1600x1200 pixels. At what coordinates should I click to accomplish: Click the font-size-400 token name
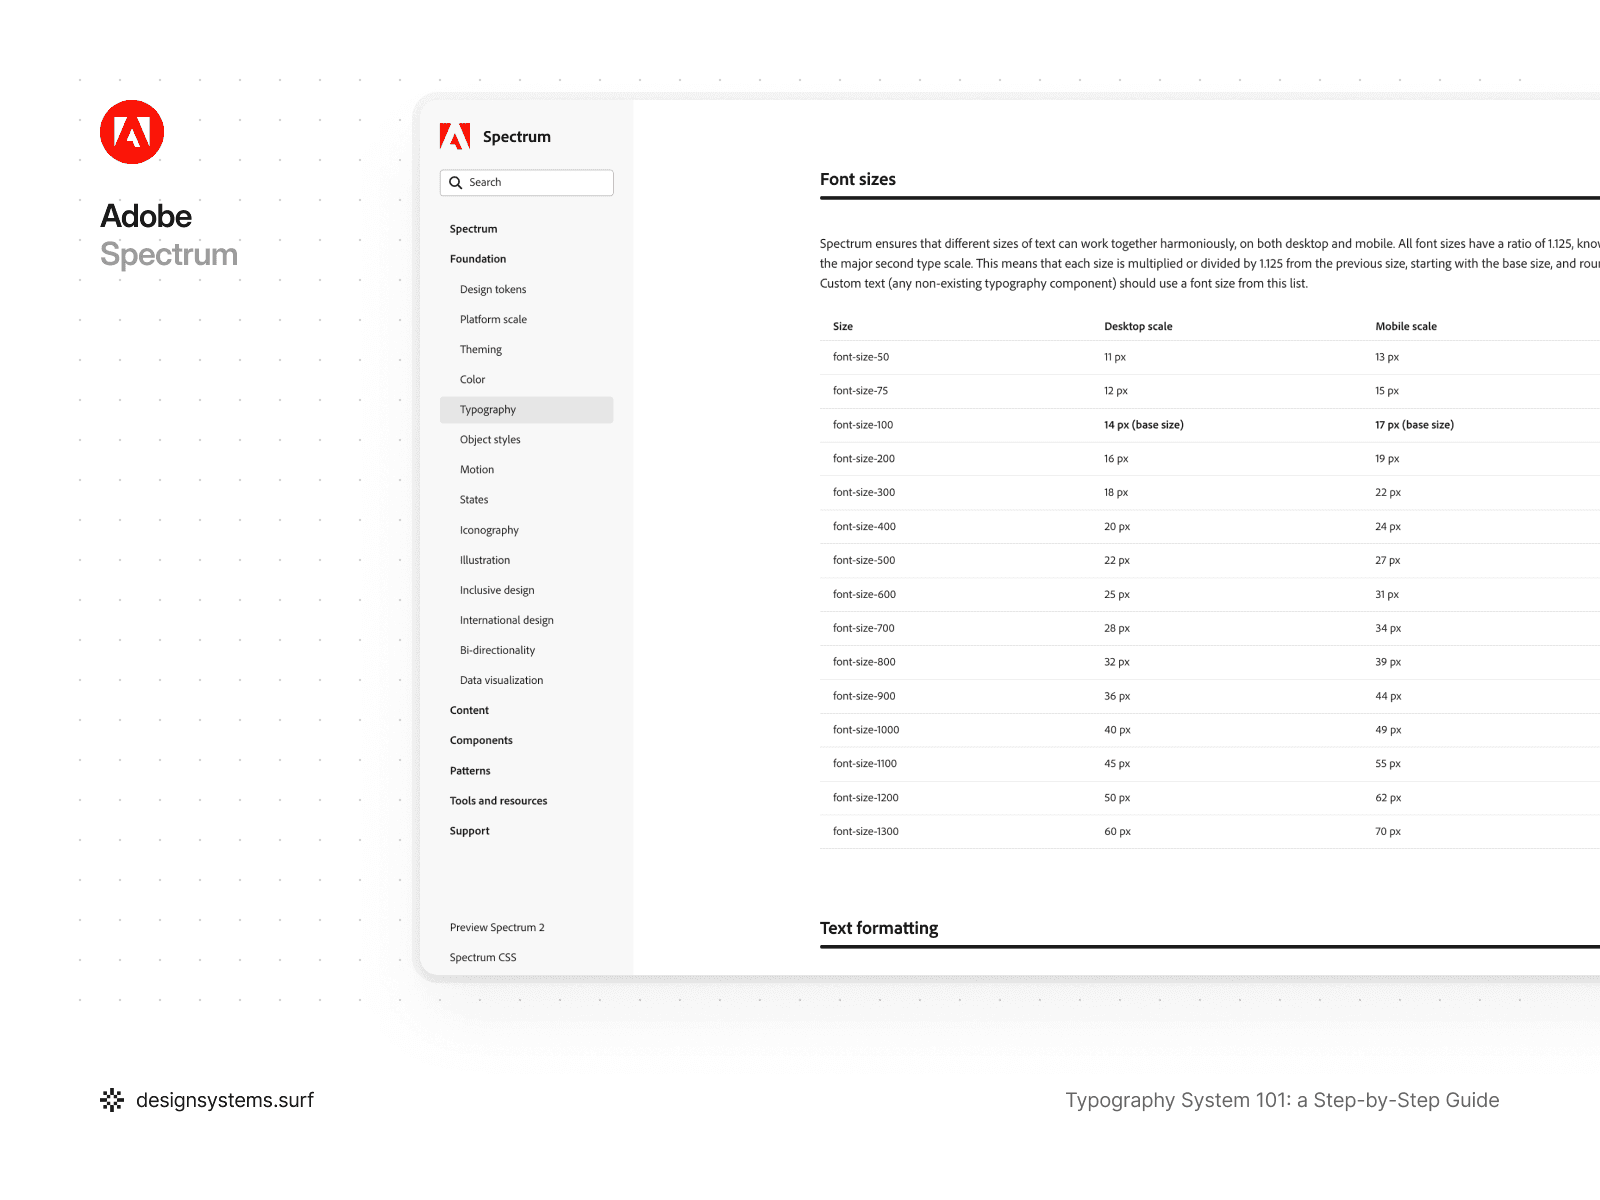(864, 526)
